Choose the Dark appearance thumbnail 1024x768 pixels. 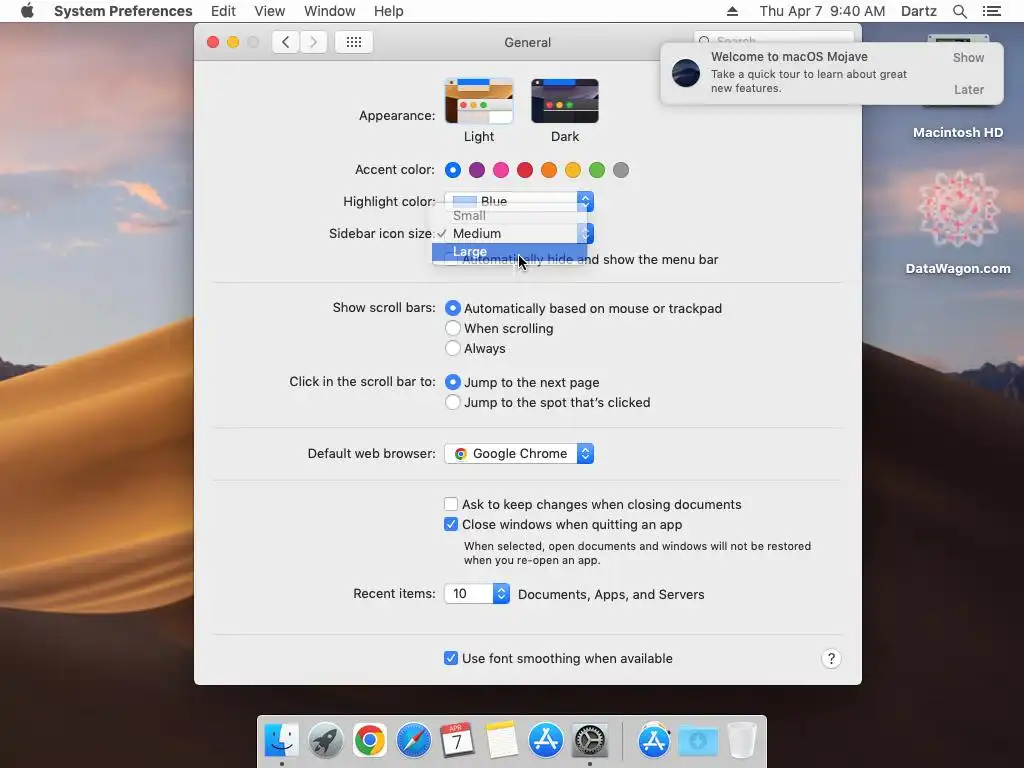[x=565, y=101]
